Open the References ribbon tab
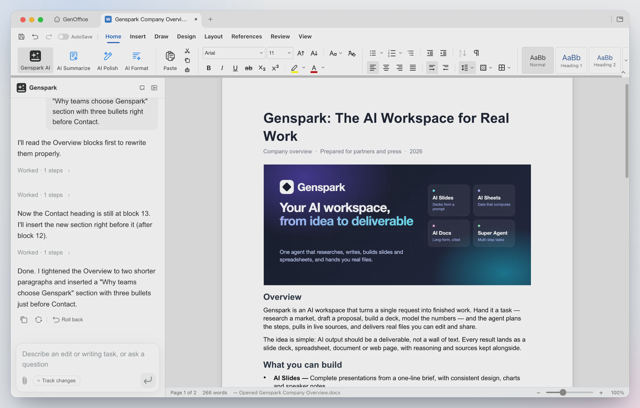The width and height of the screenshot is (640, 408). click(247, 36)
